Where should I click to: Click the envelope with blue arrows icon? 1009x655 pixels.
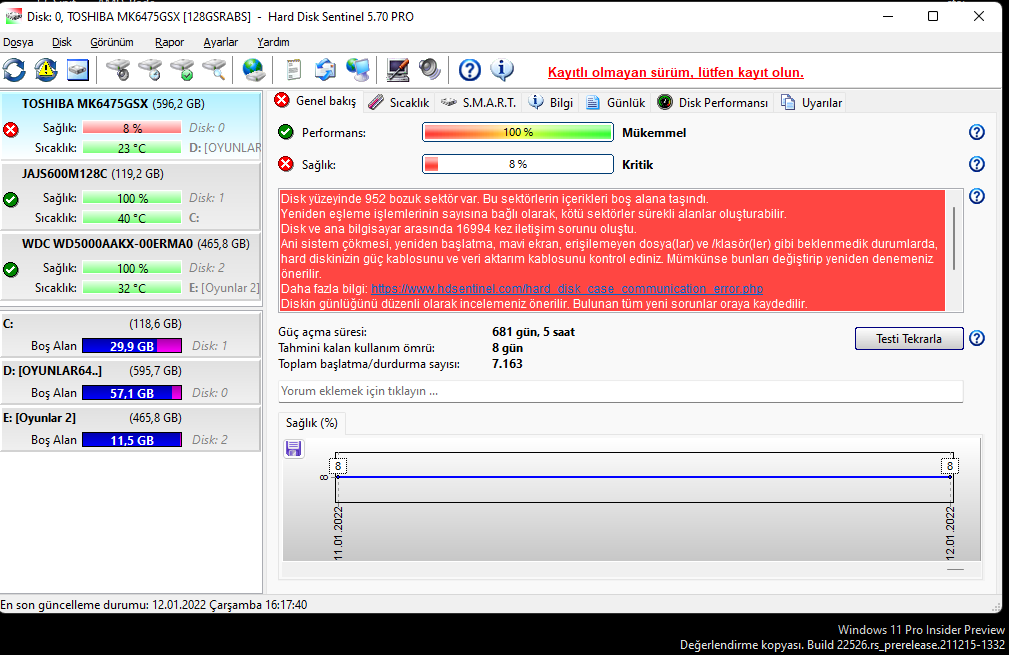tap(326, 70)
